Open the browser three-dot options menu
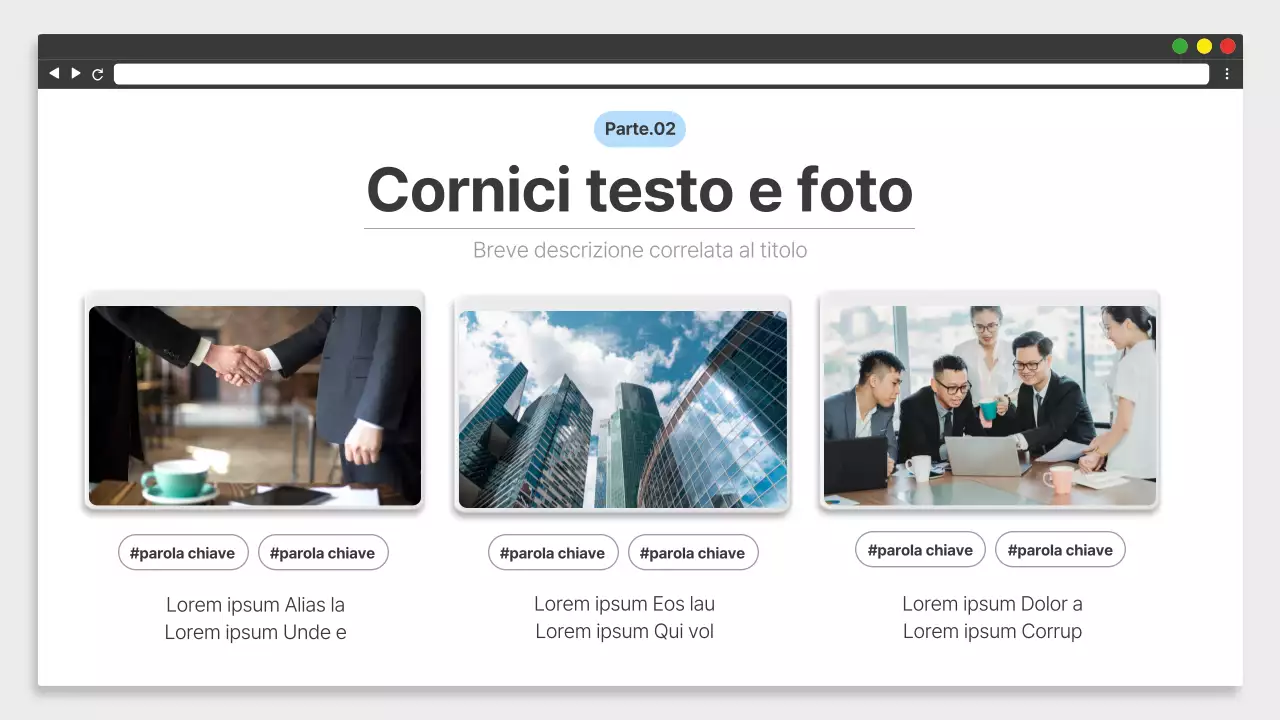This screenshot has height=720, width=1280. [x=1228, y=73]
